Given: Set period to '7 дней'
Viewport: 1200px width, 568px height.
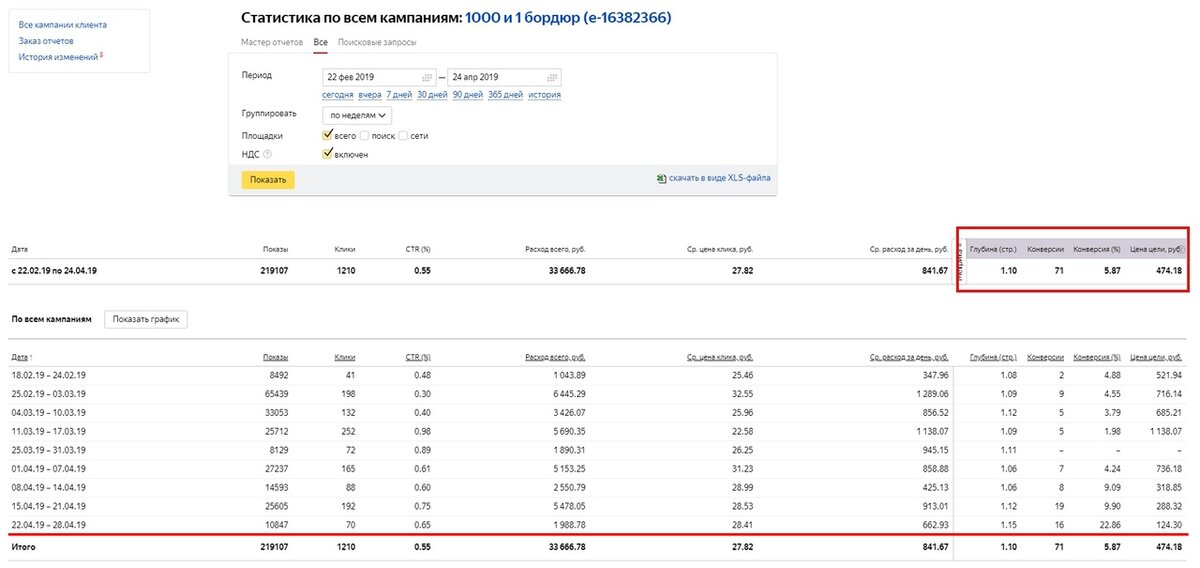Looking at the screenshot, I should (399, 95).
